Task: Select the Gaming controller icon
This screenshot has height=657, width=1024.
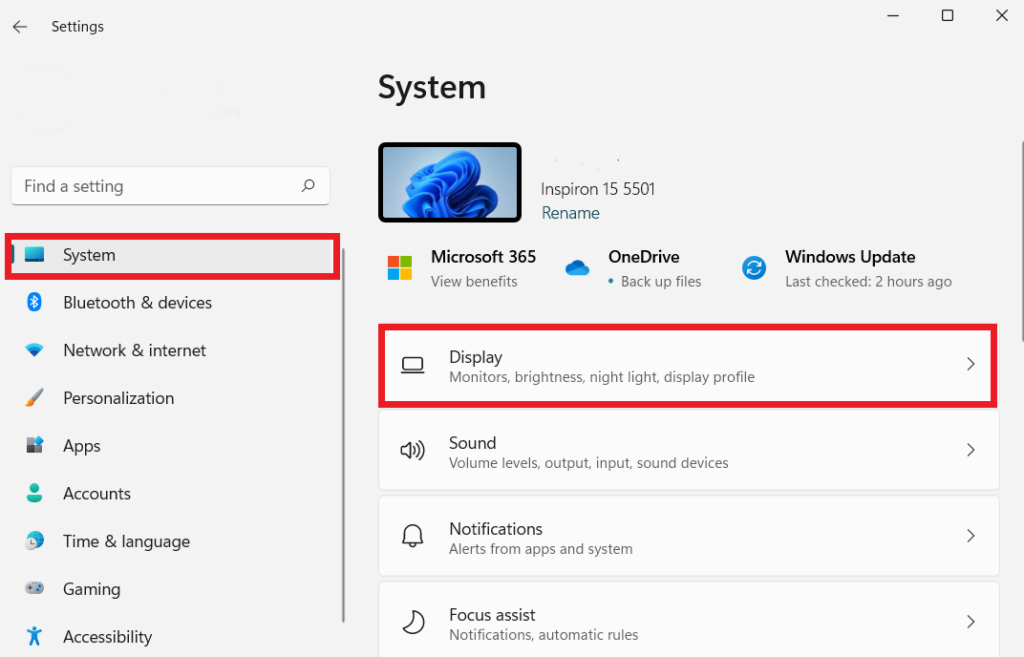Action: coord(35,589)
